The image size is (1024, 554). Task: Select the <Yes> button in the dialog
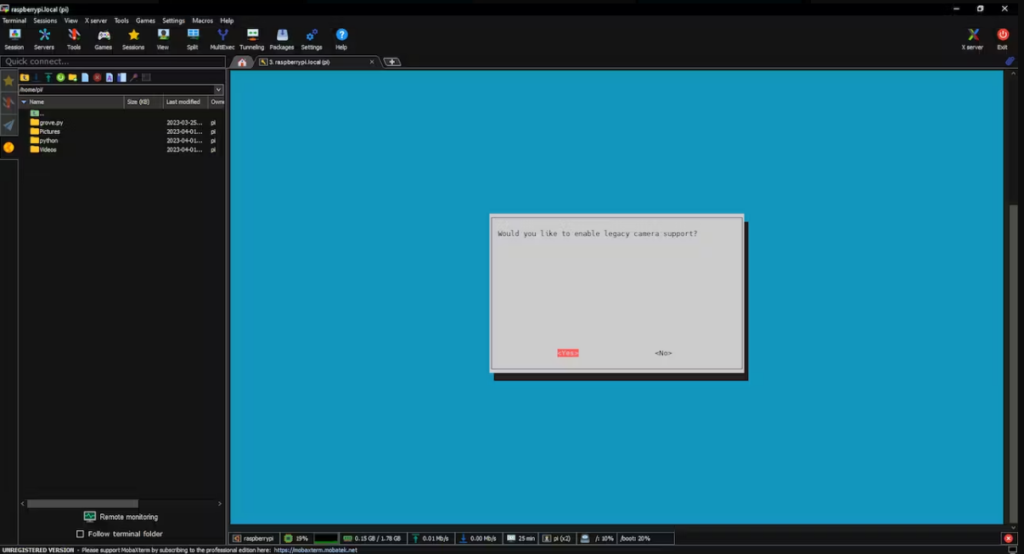(x=567, y=353)
